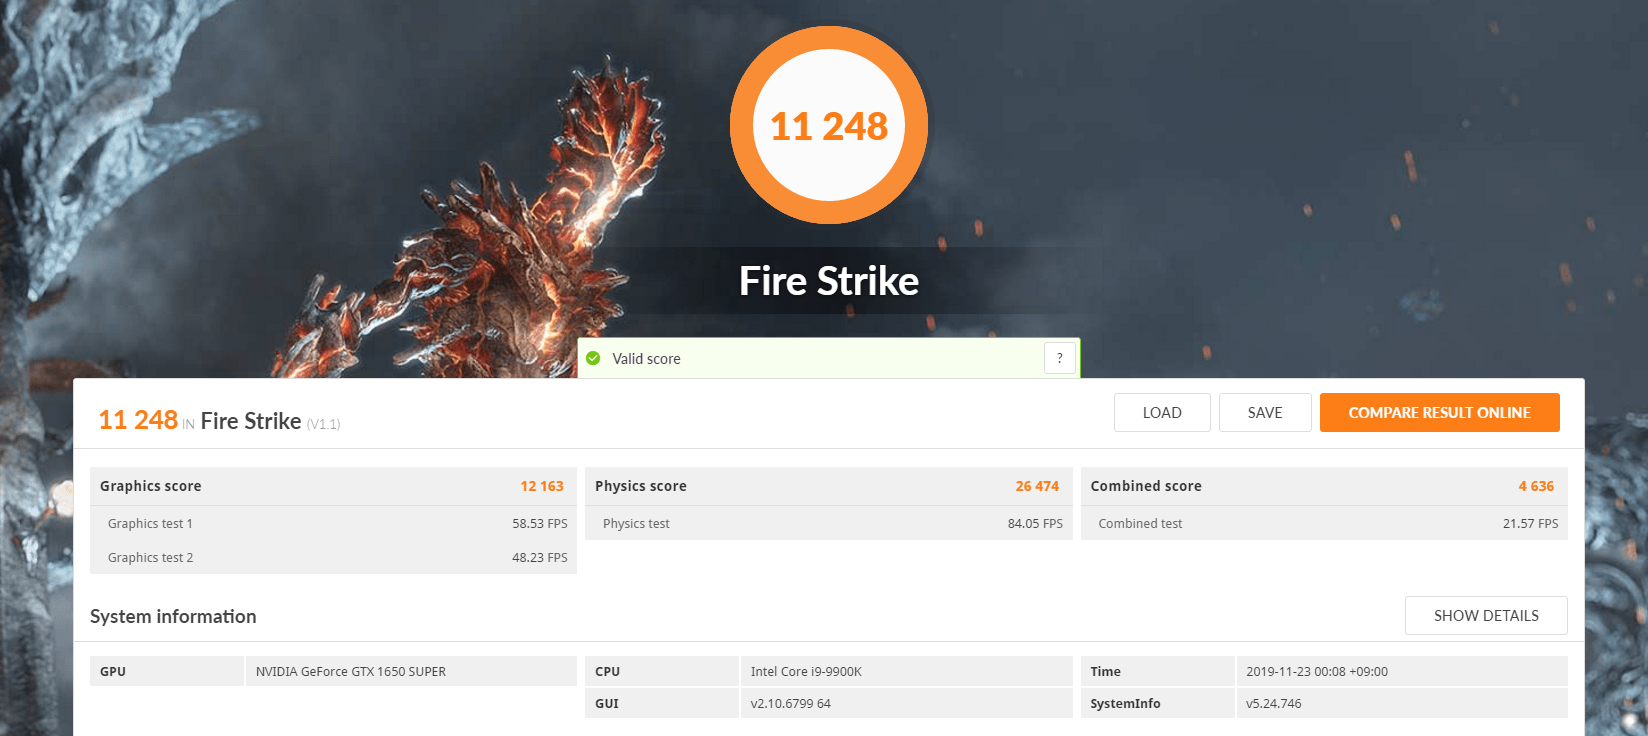The height and width of the screenshot is (736, 1648).
Task: Click SHOW DETAILS for system information
Action: click(x=1486, y=615)
